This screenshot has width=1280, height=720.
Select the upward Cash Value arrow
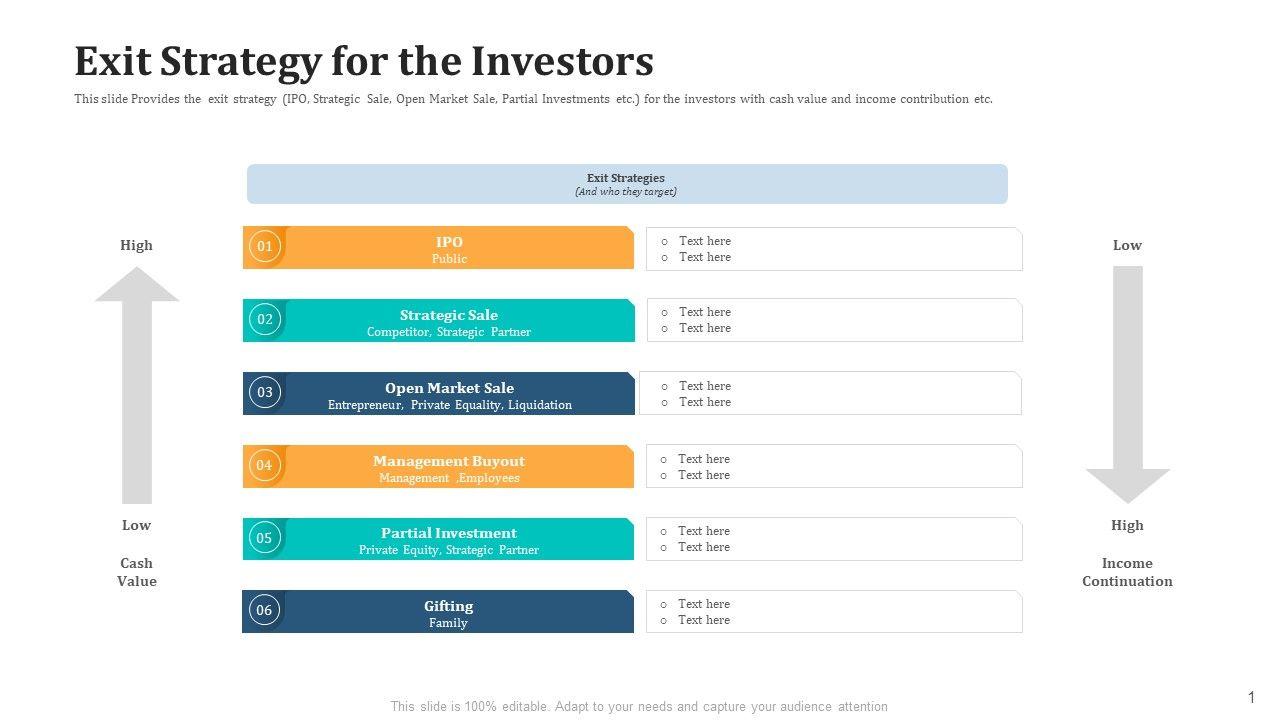pos(137,385)
